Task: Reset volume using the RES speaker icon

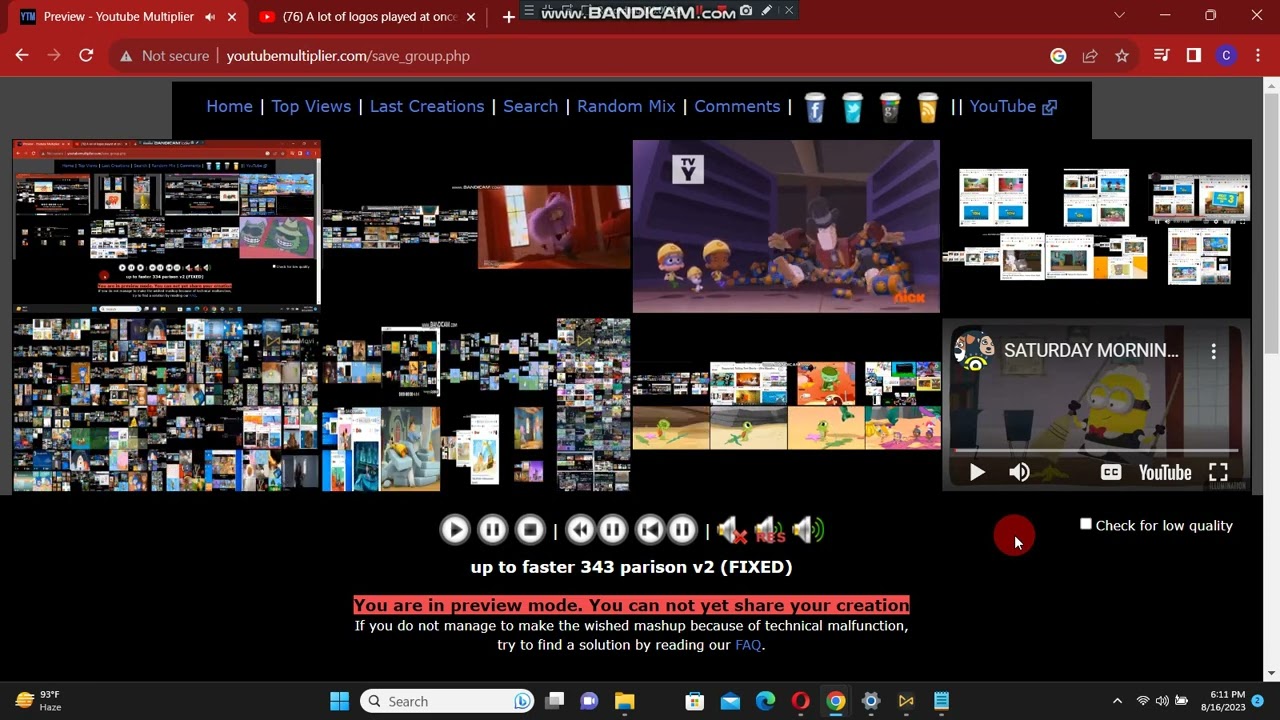Action: (769, 530)
